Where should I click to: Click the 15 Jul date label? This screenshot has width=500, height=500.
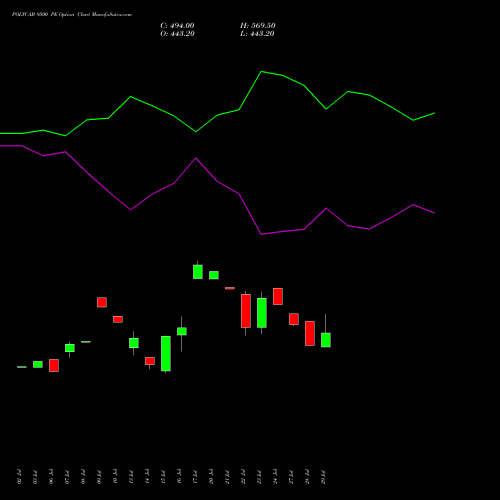click(x=163, y=477)
